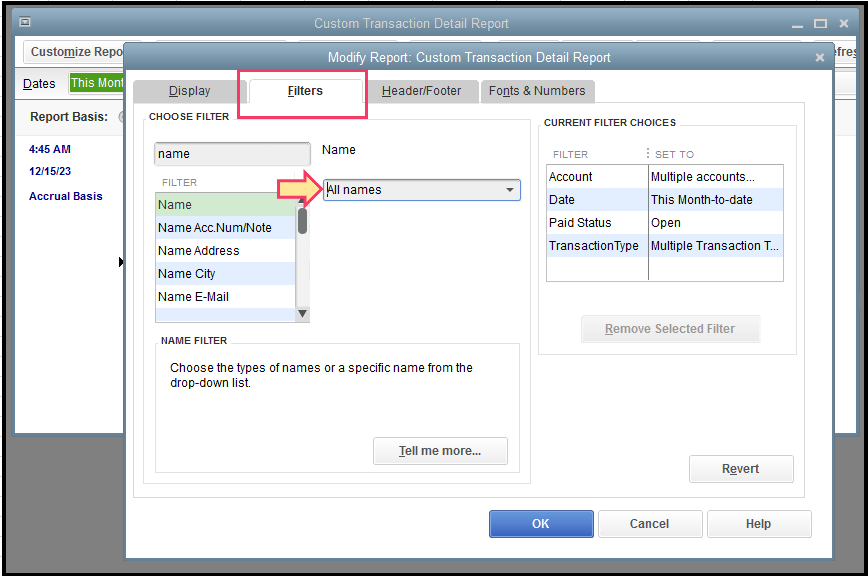The width and height of the screenshot is (868, 576).
Task: Go to the Fonts & Numbers tab
Action: click(537, 91)
